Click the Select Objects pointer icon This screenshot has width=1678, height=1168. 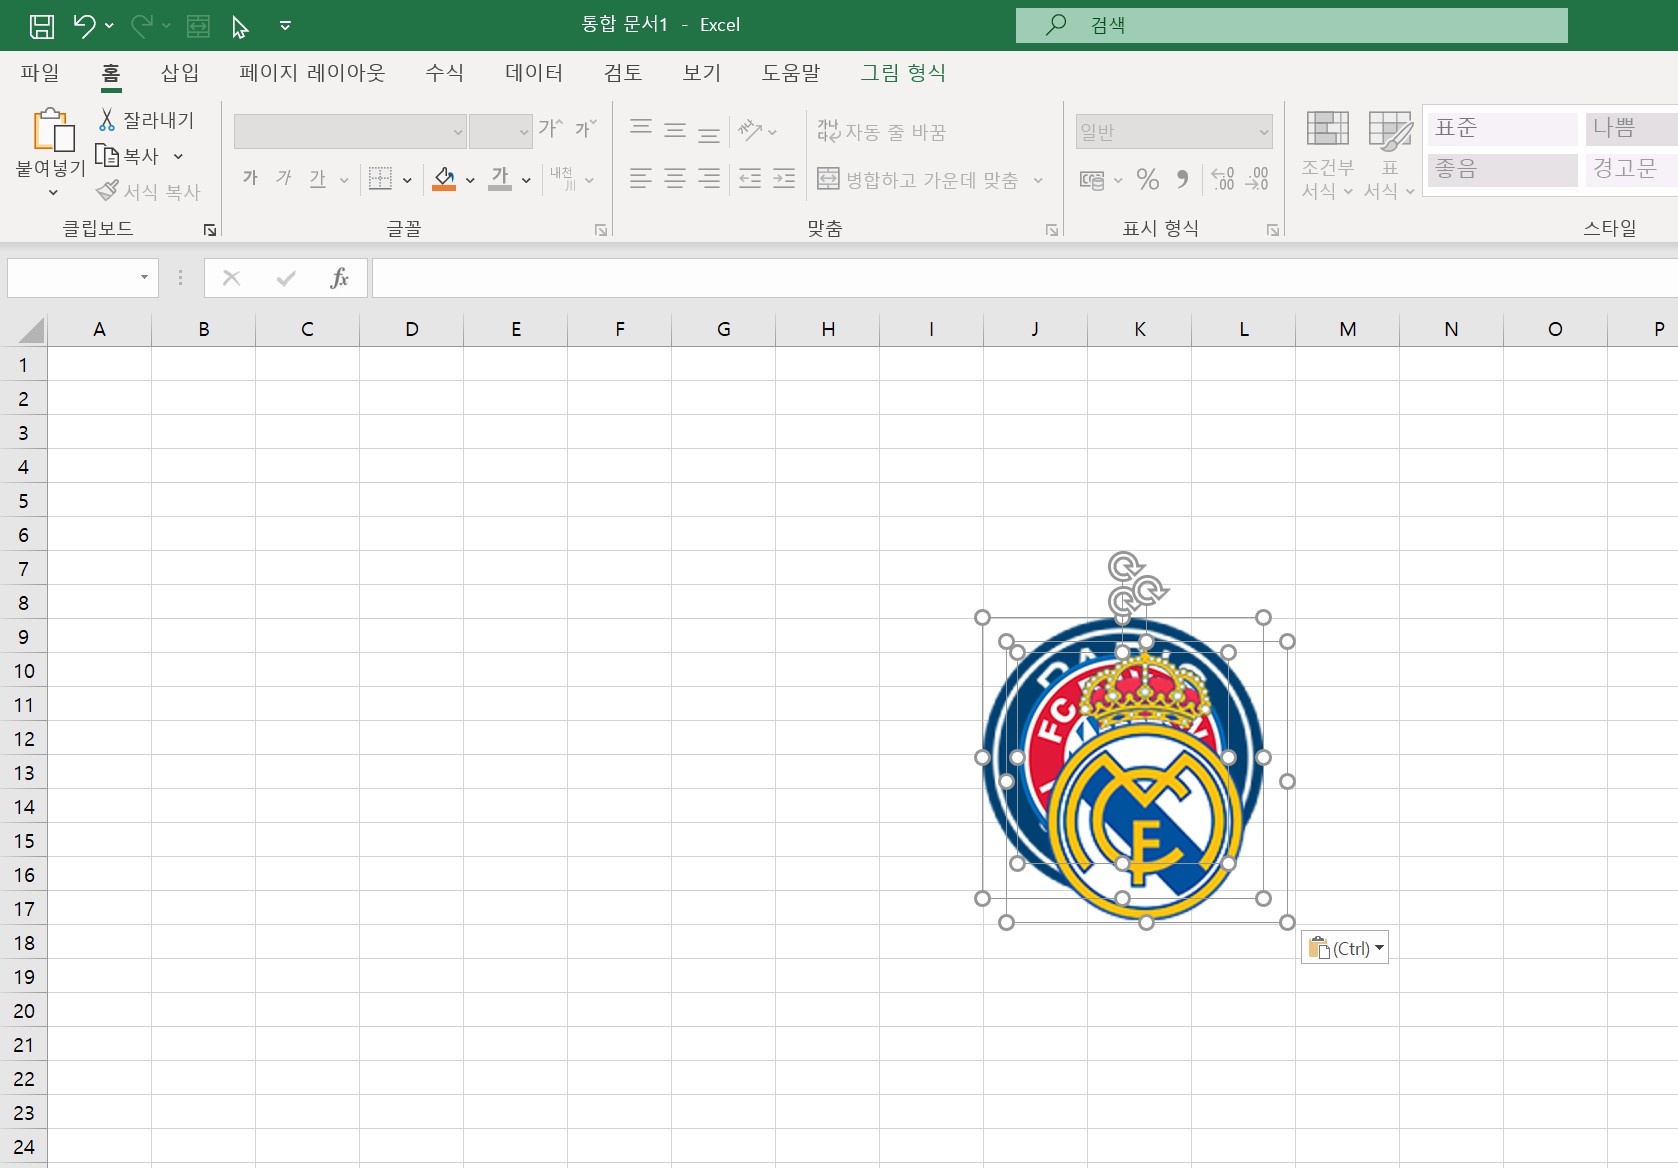pyautogui.click(x=240, y=27)
